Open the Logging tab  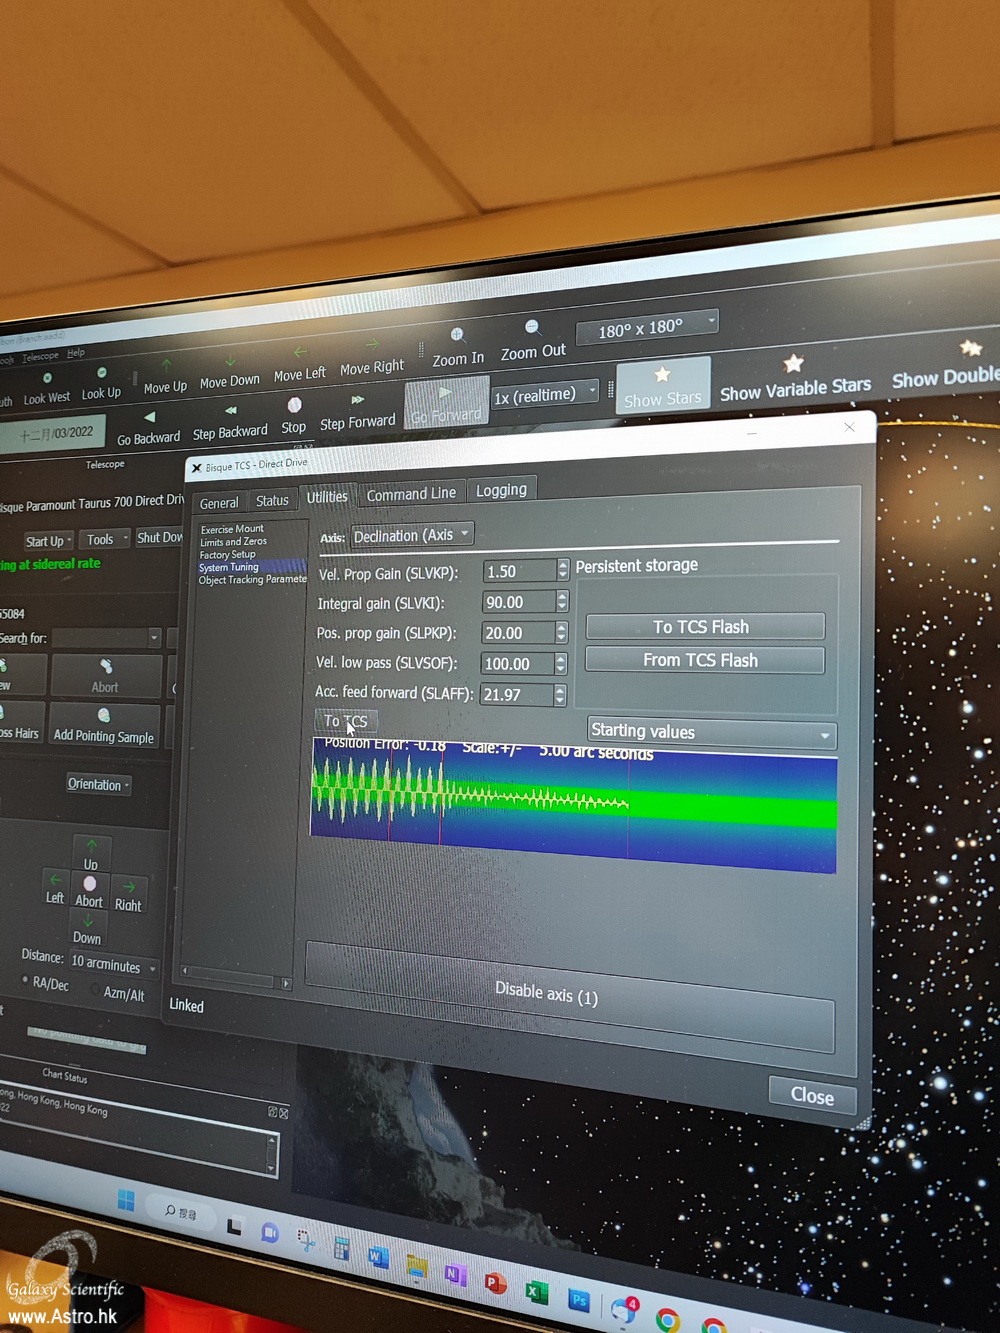[x=501, y=490]
